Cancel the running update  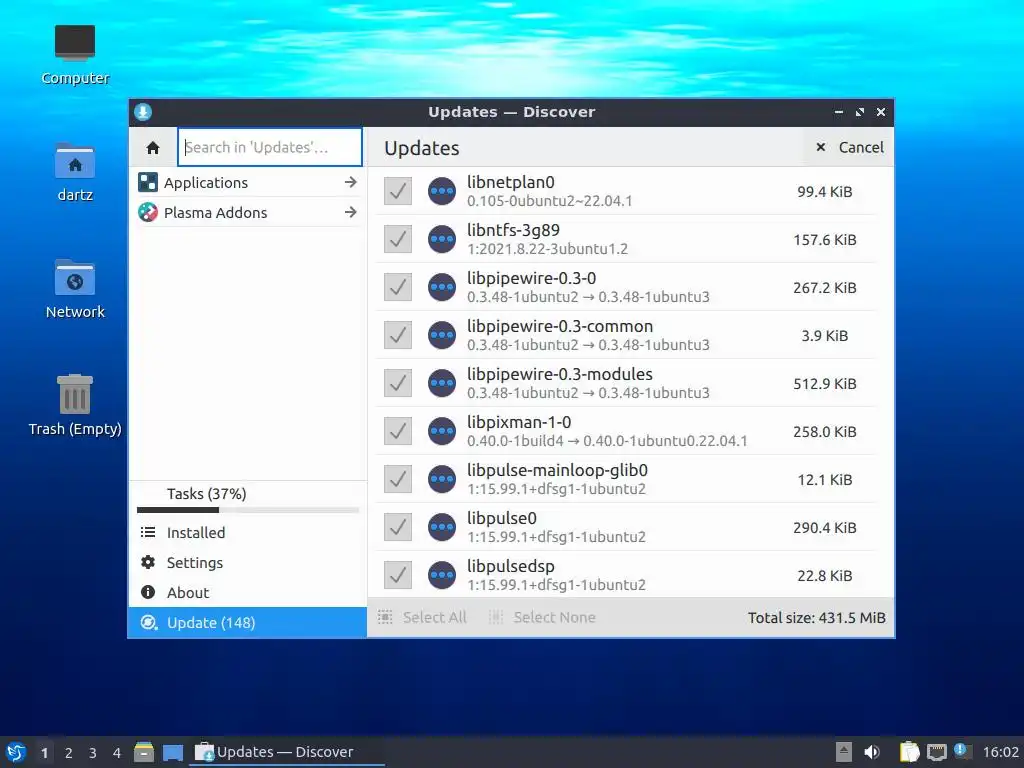coord(849,148)
